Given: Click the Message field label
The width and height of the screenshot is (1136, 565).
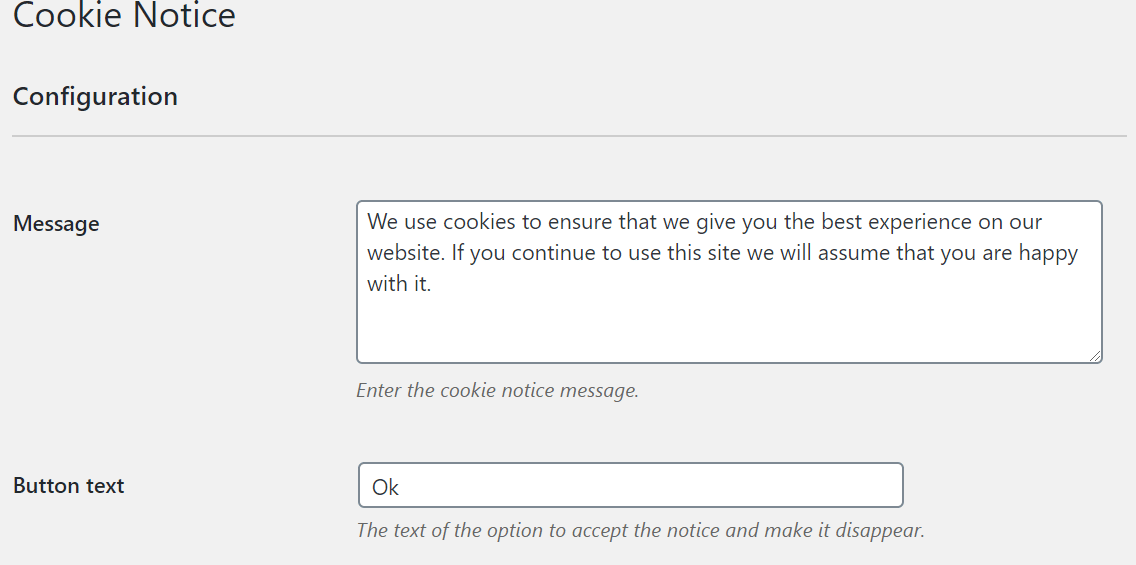Looking at the screenshot, I should click(56, 224).
